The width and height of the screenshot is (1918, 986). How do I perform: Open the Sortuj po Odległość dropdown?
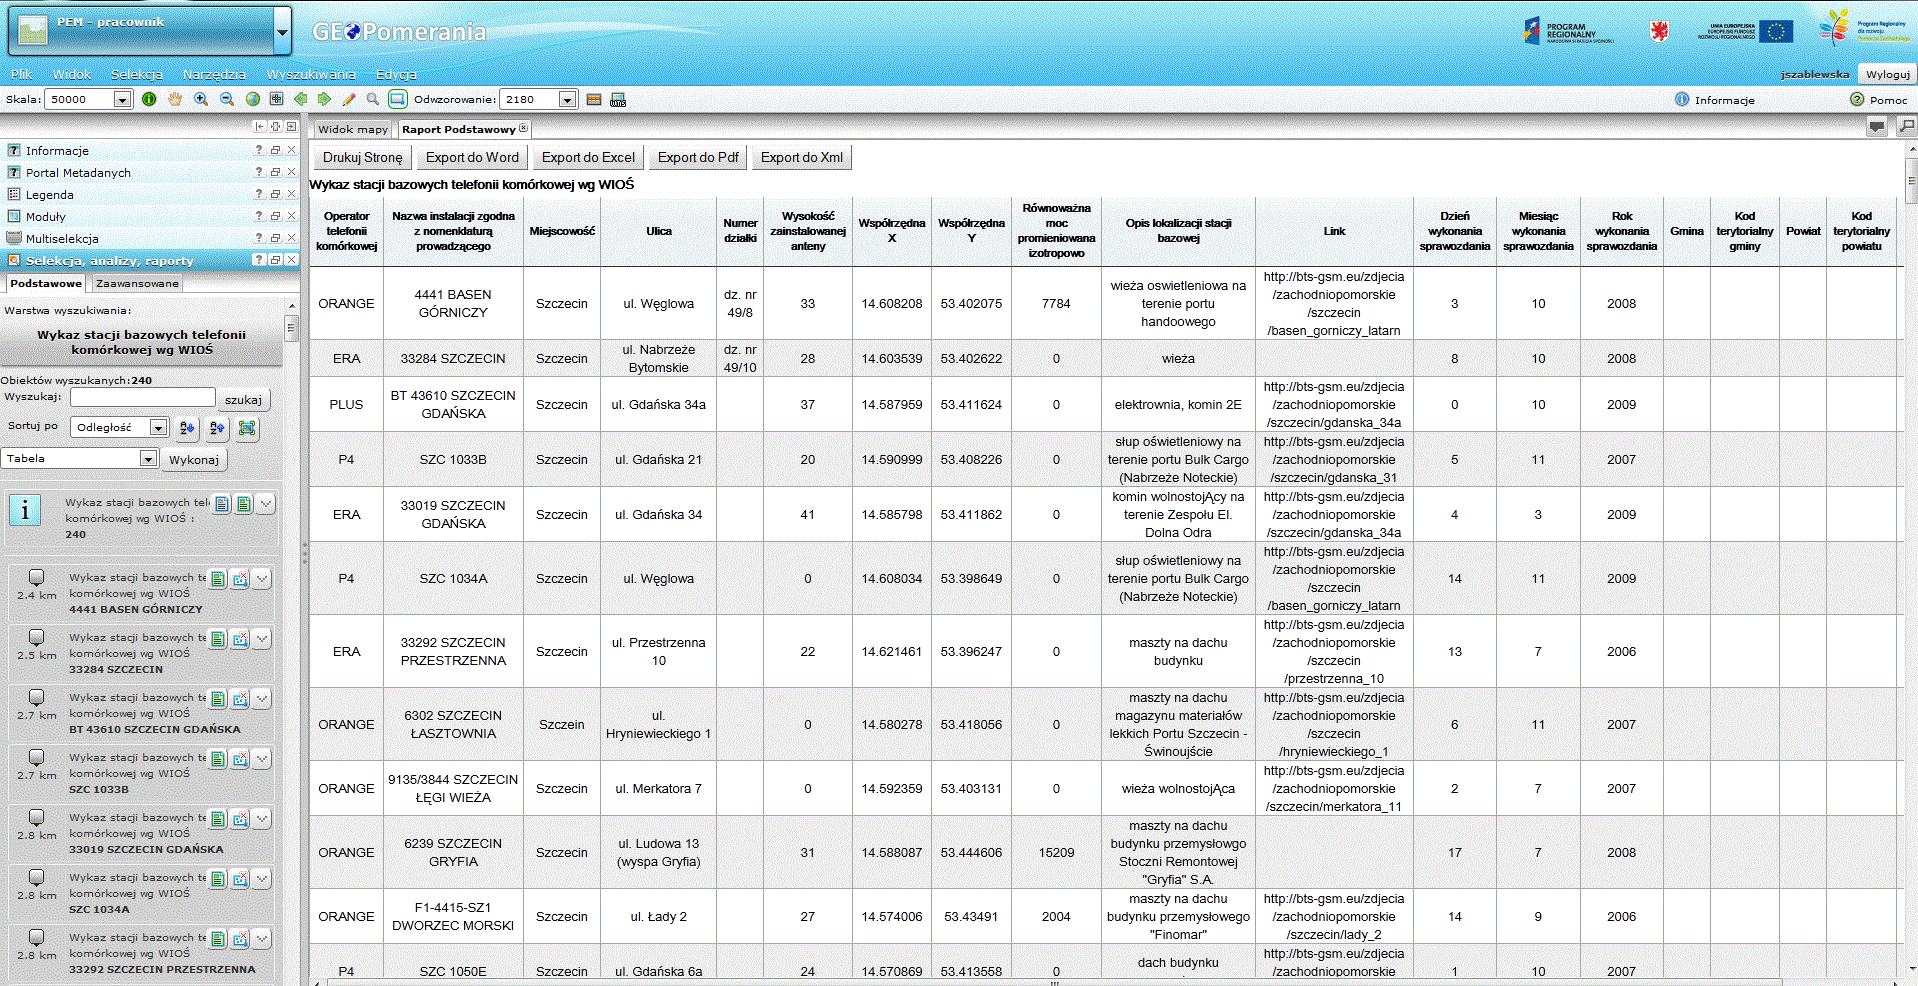pyautogui.click(x=158, y=427)
